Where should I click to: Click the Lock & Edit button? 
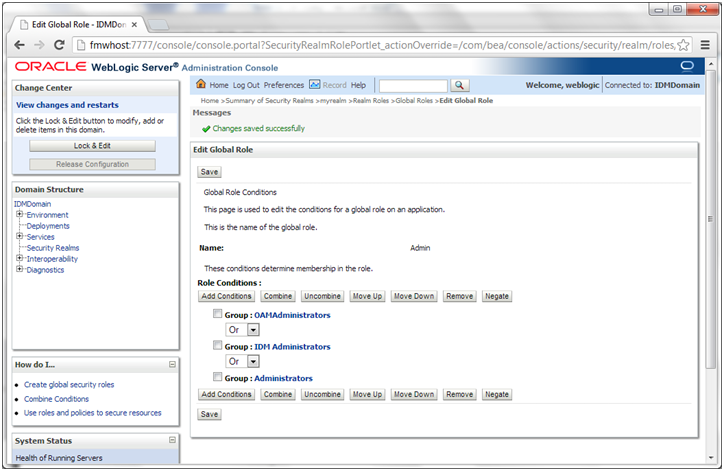point(92,146)
